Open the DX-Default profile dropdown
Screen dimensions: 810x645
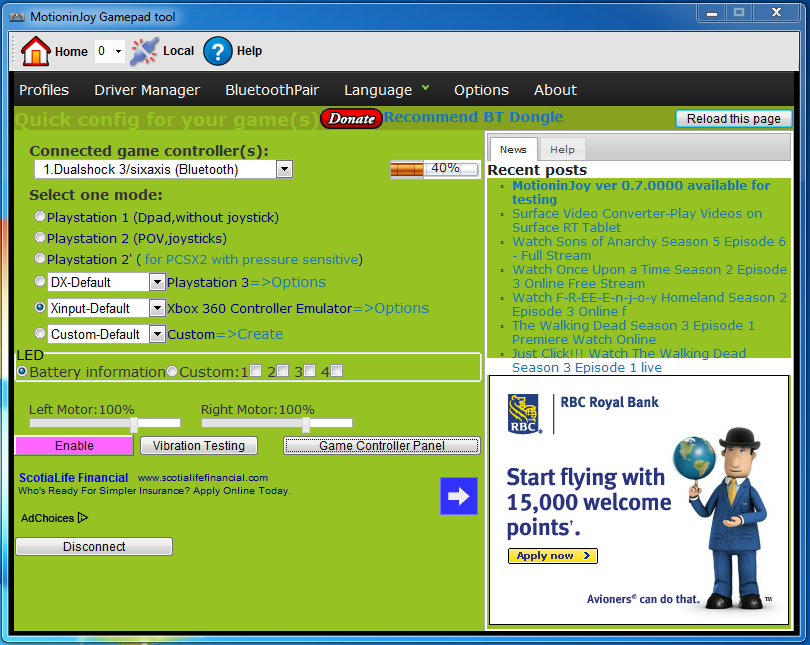click(157, 282)
